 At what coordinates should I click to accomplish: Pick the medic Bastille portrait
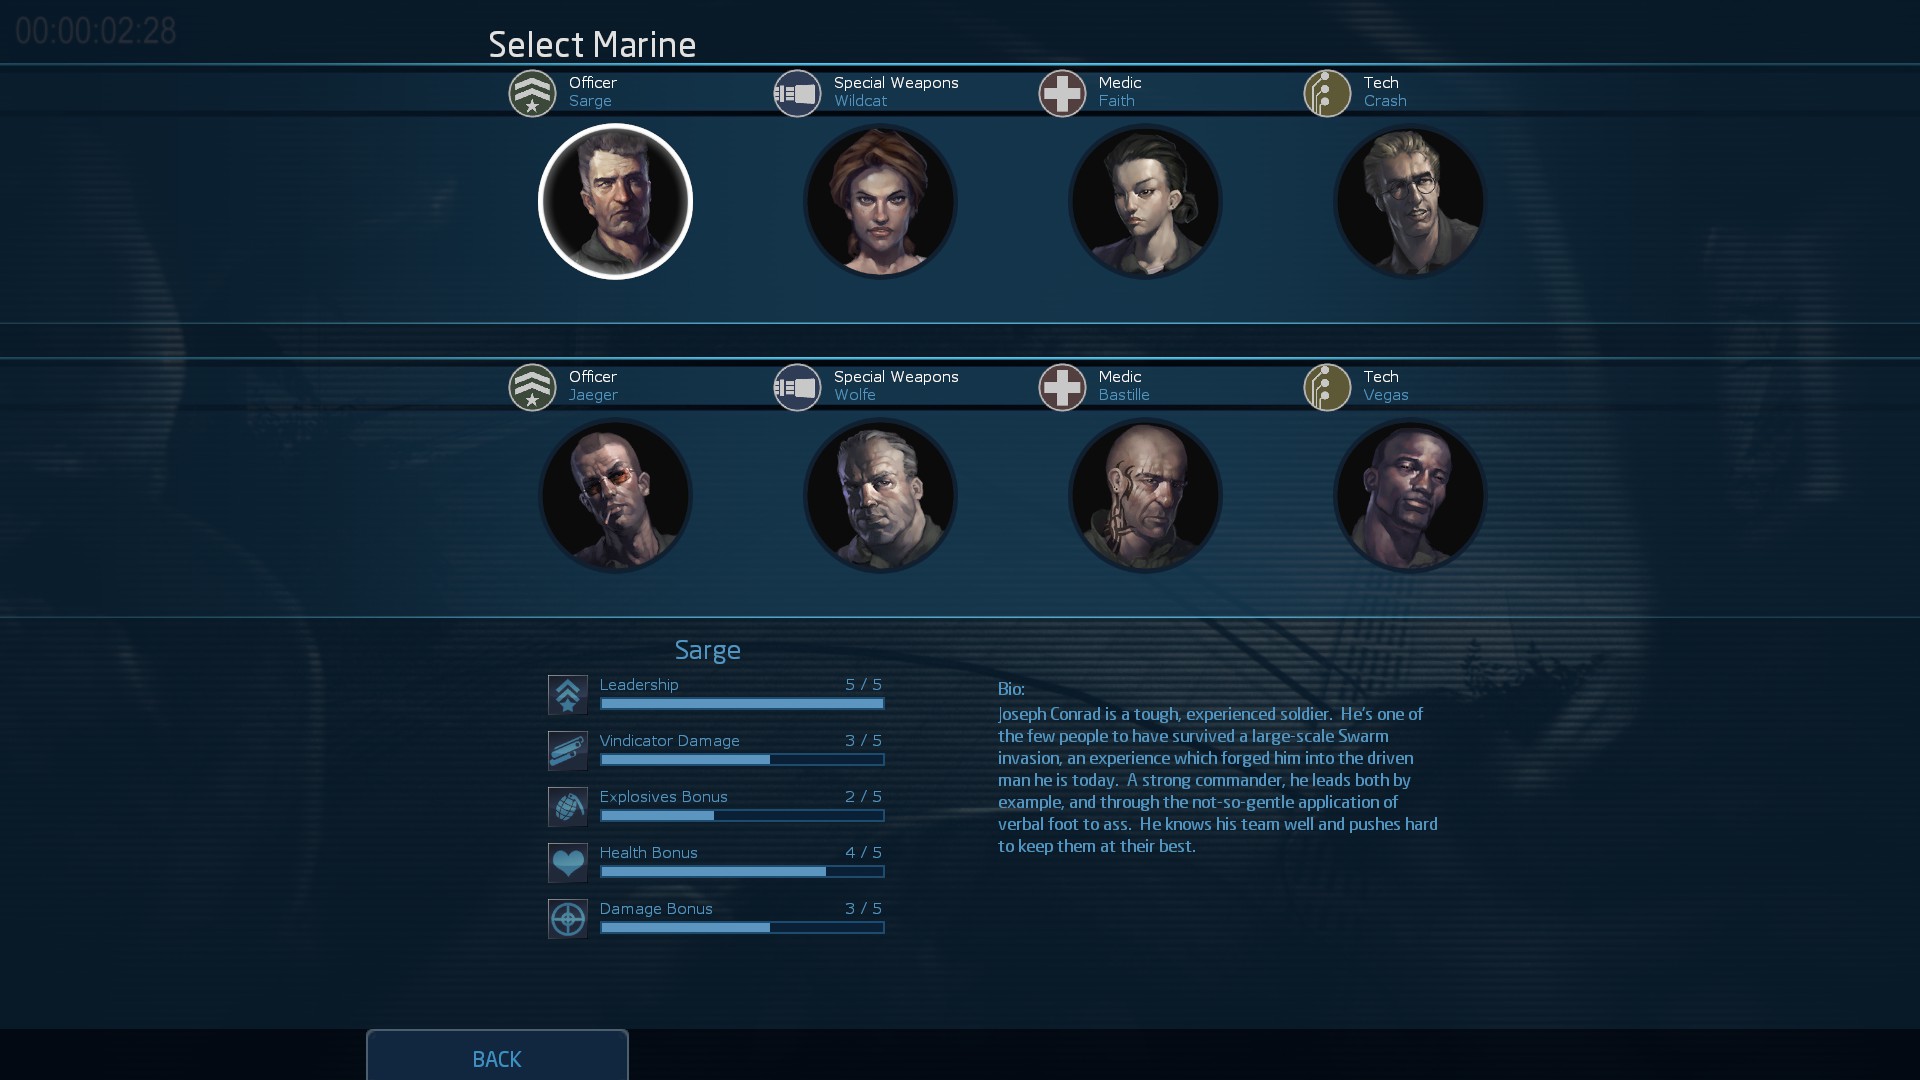(x=1145, y=495)
